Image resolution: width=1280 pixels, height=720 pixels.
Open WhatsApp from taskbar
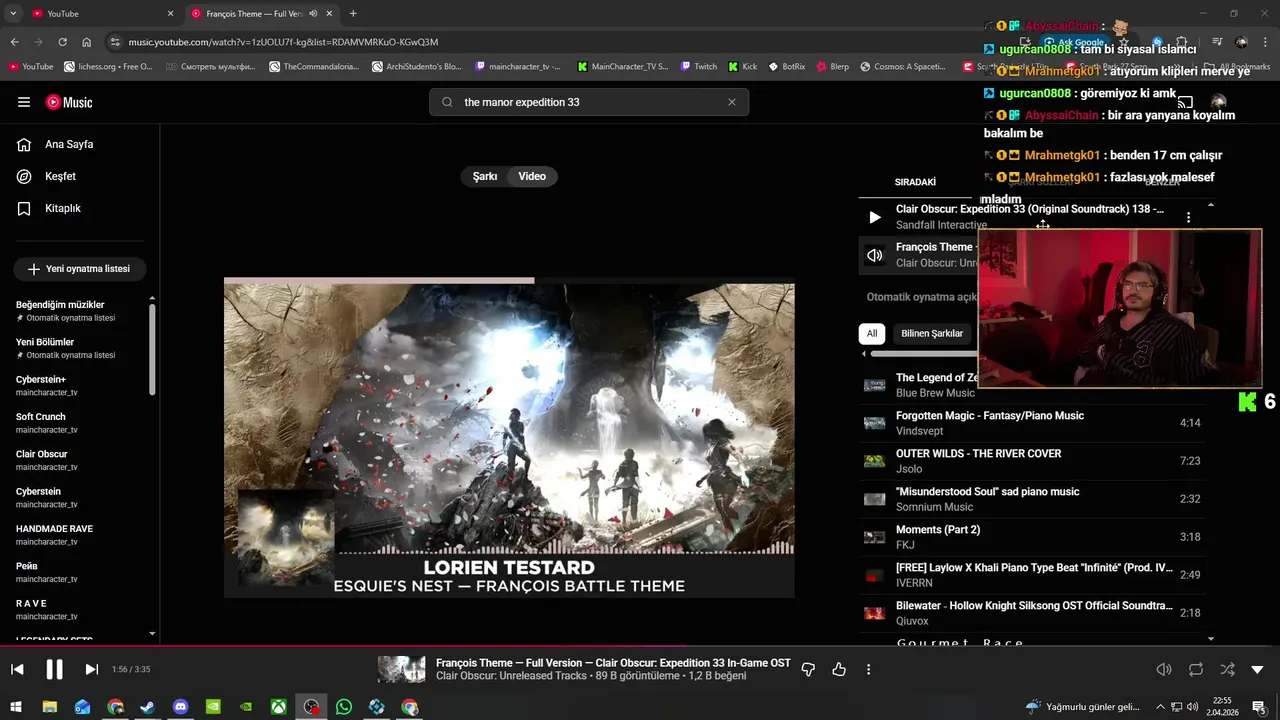[x=344, y=707]
